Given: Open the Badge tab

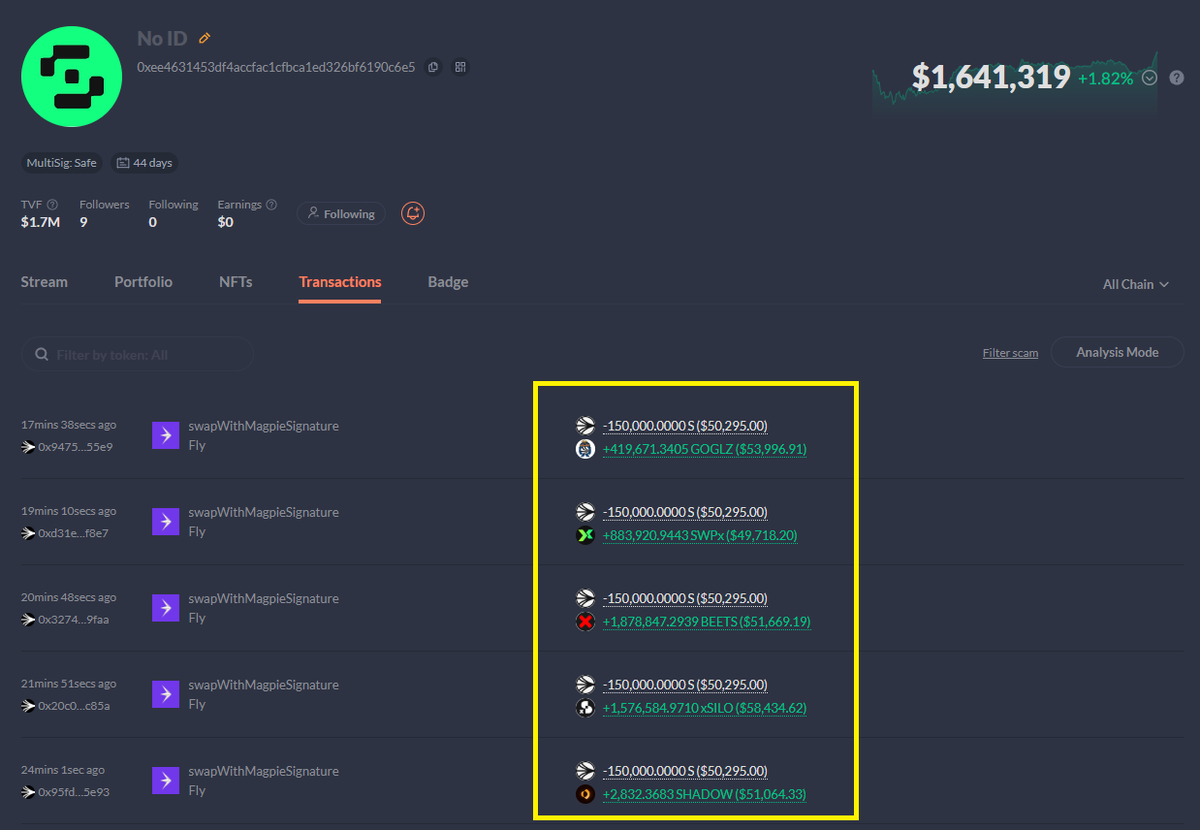Looking at the screenshot, I should point(448,282).
